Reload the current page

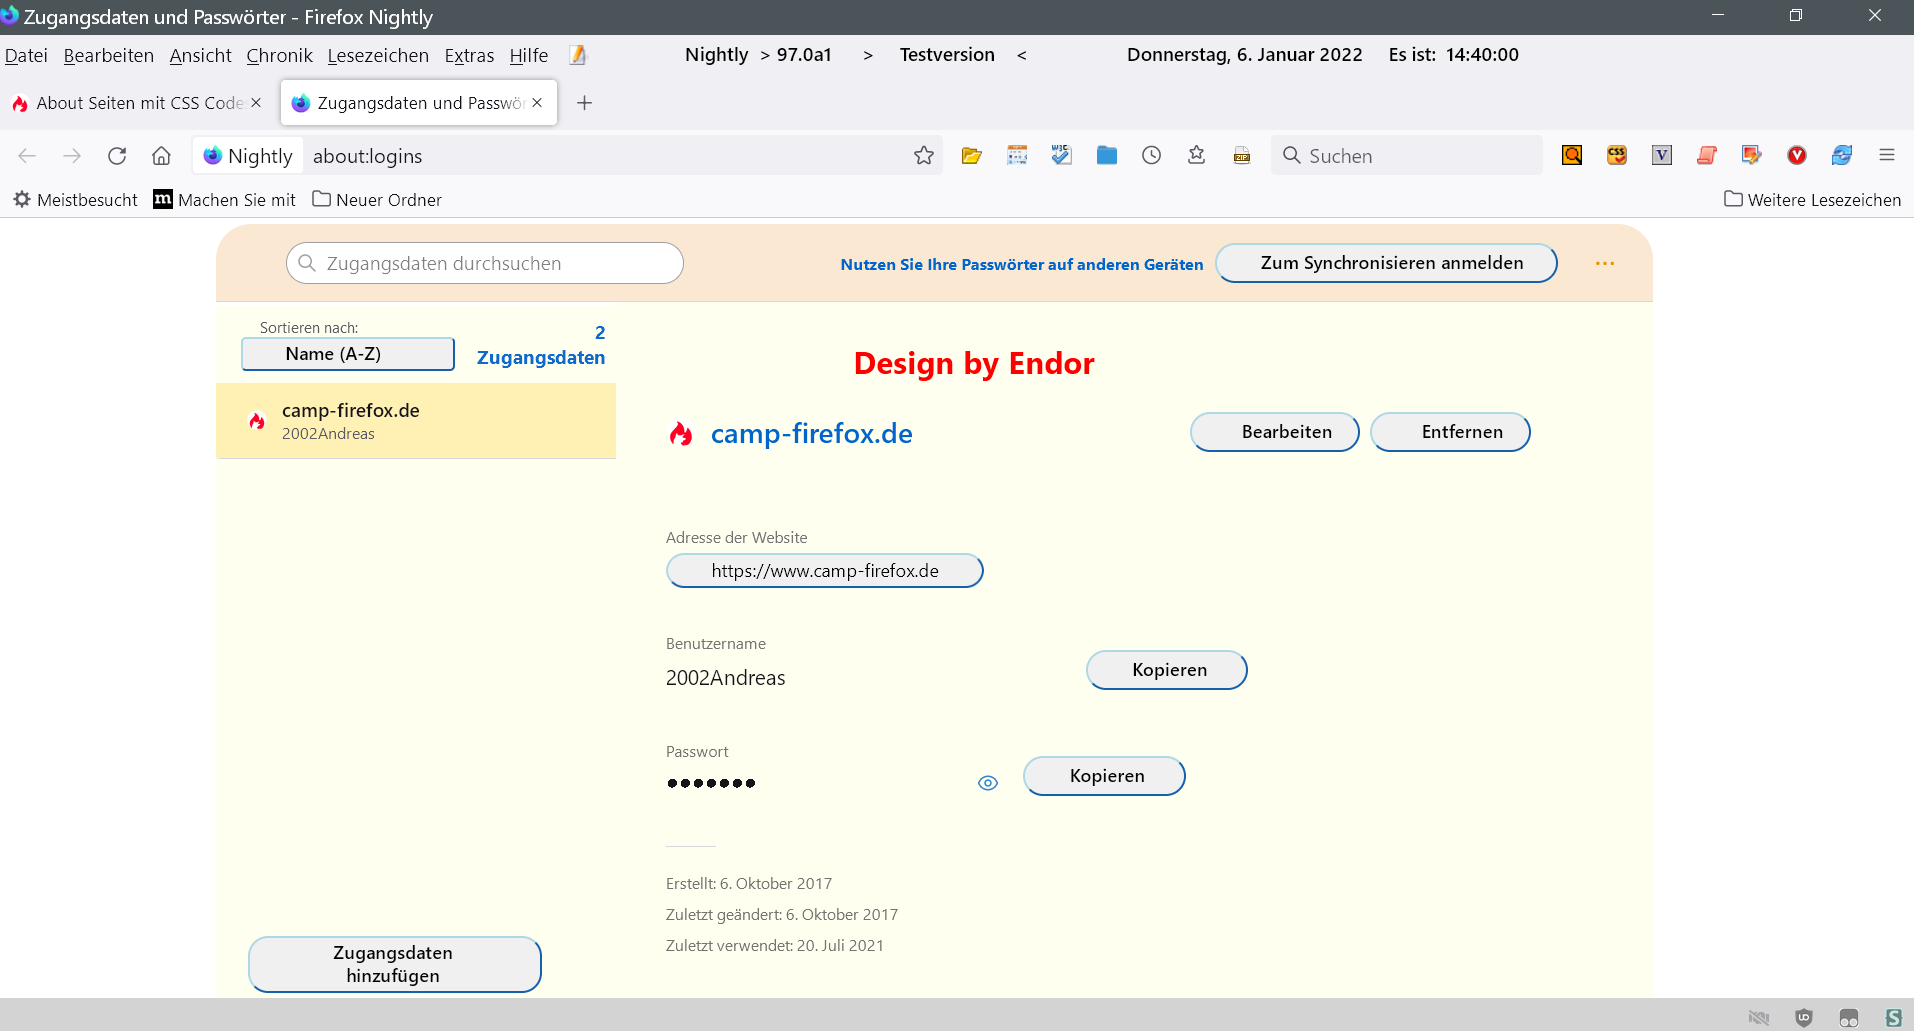point(117,155)
